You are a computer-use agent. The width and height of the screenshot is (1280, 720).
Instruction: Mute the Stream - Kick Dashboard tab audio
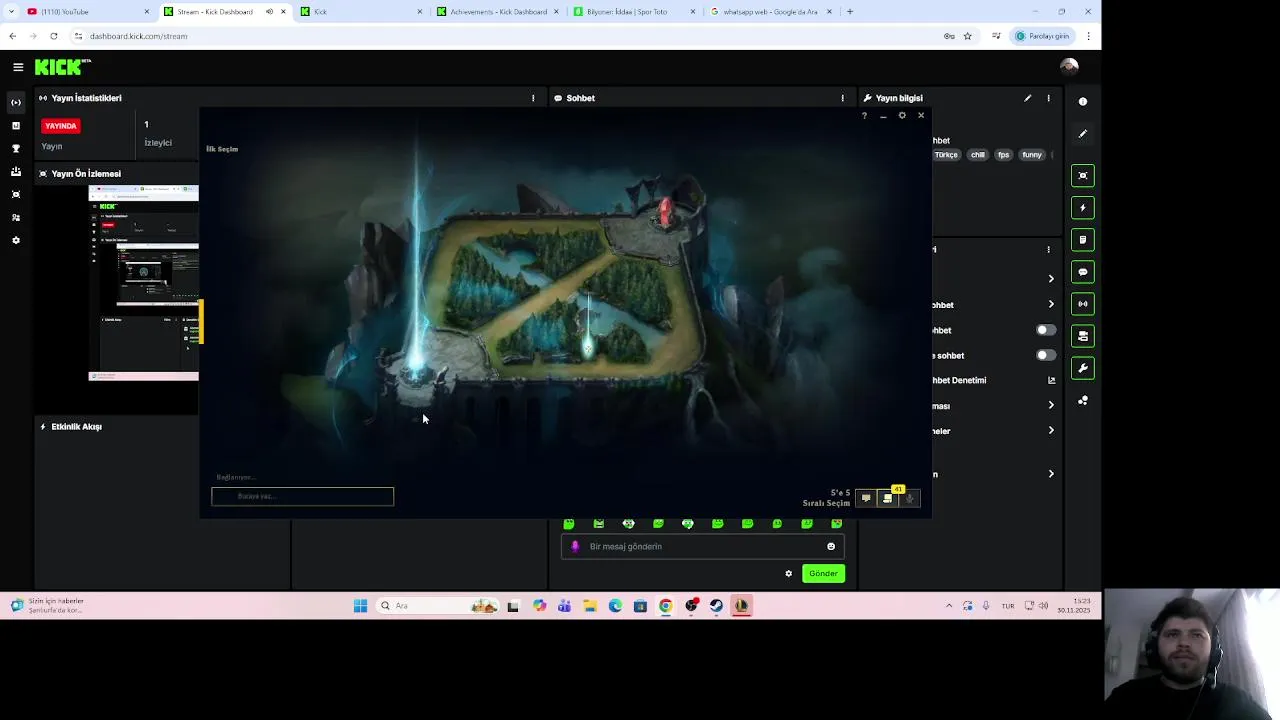click(269, 12)
